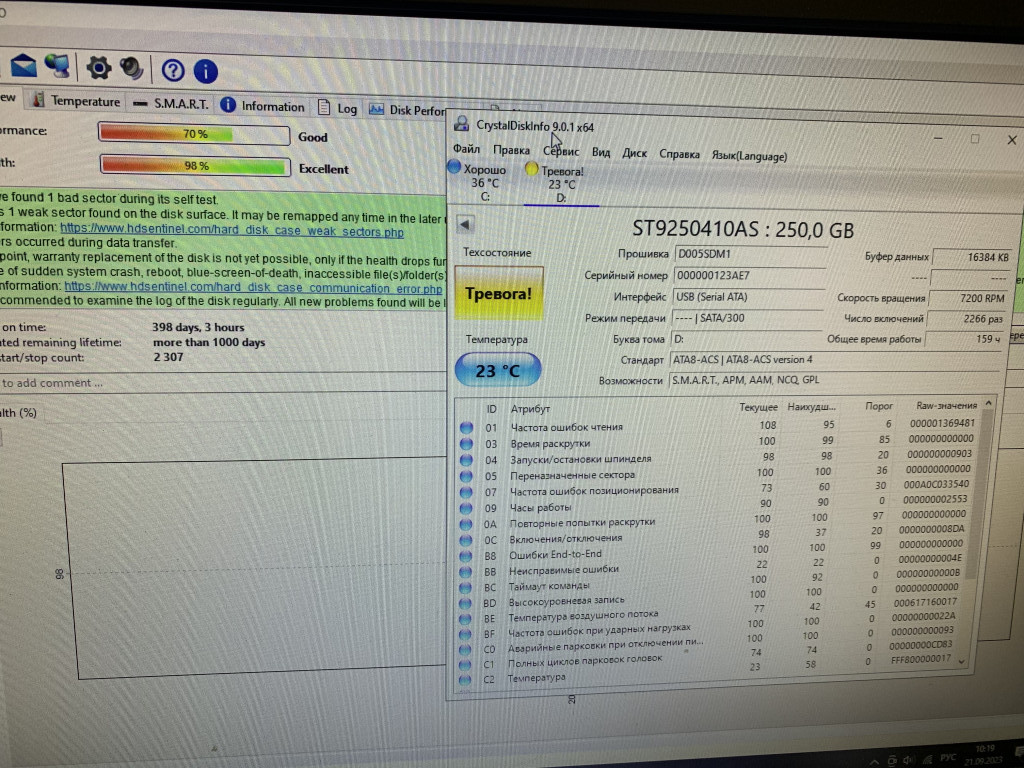Select disk C: with Хорошо status
1024x768 pixels.
(479, 182)
